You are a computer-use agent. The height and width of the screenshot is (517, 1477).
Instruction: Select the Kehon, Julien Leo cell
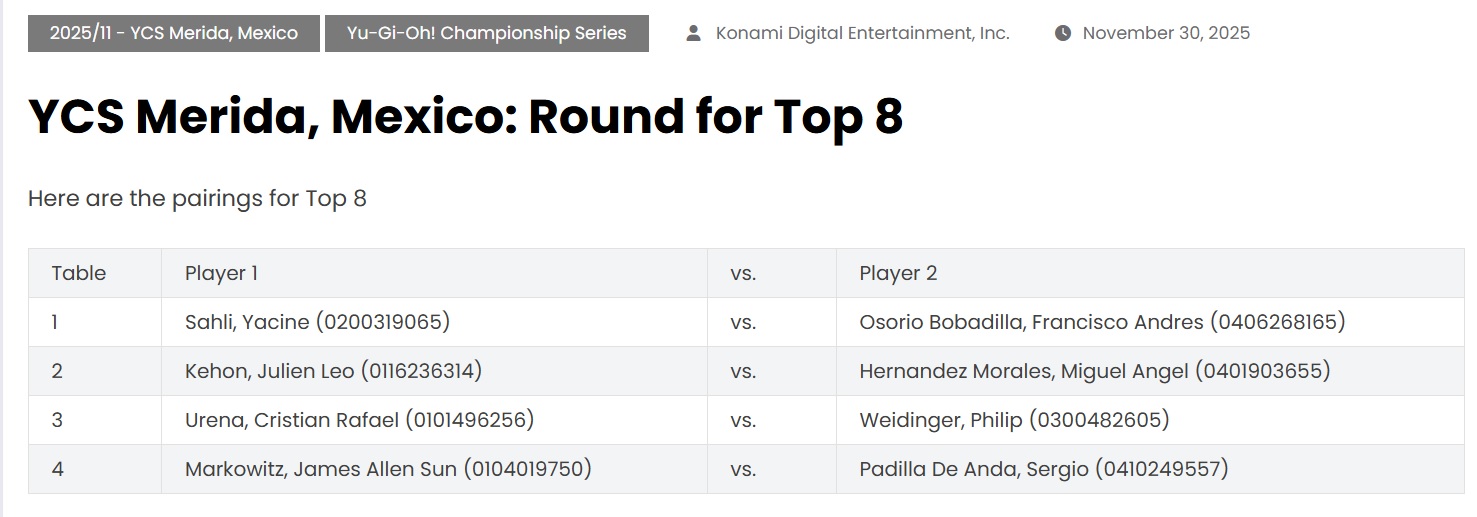tap(434, 371)
